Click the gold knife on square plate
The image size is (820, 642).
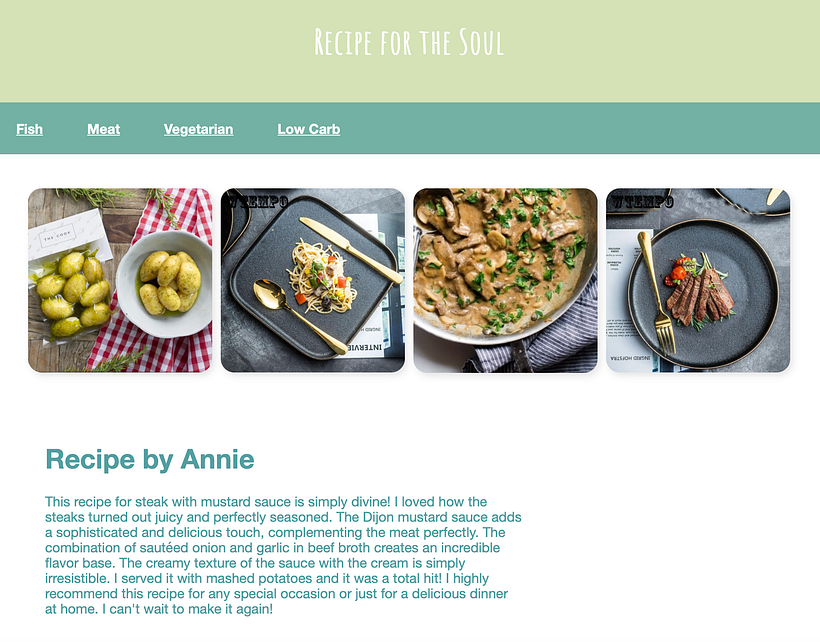point(351,250)
